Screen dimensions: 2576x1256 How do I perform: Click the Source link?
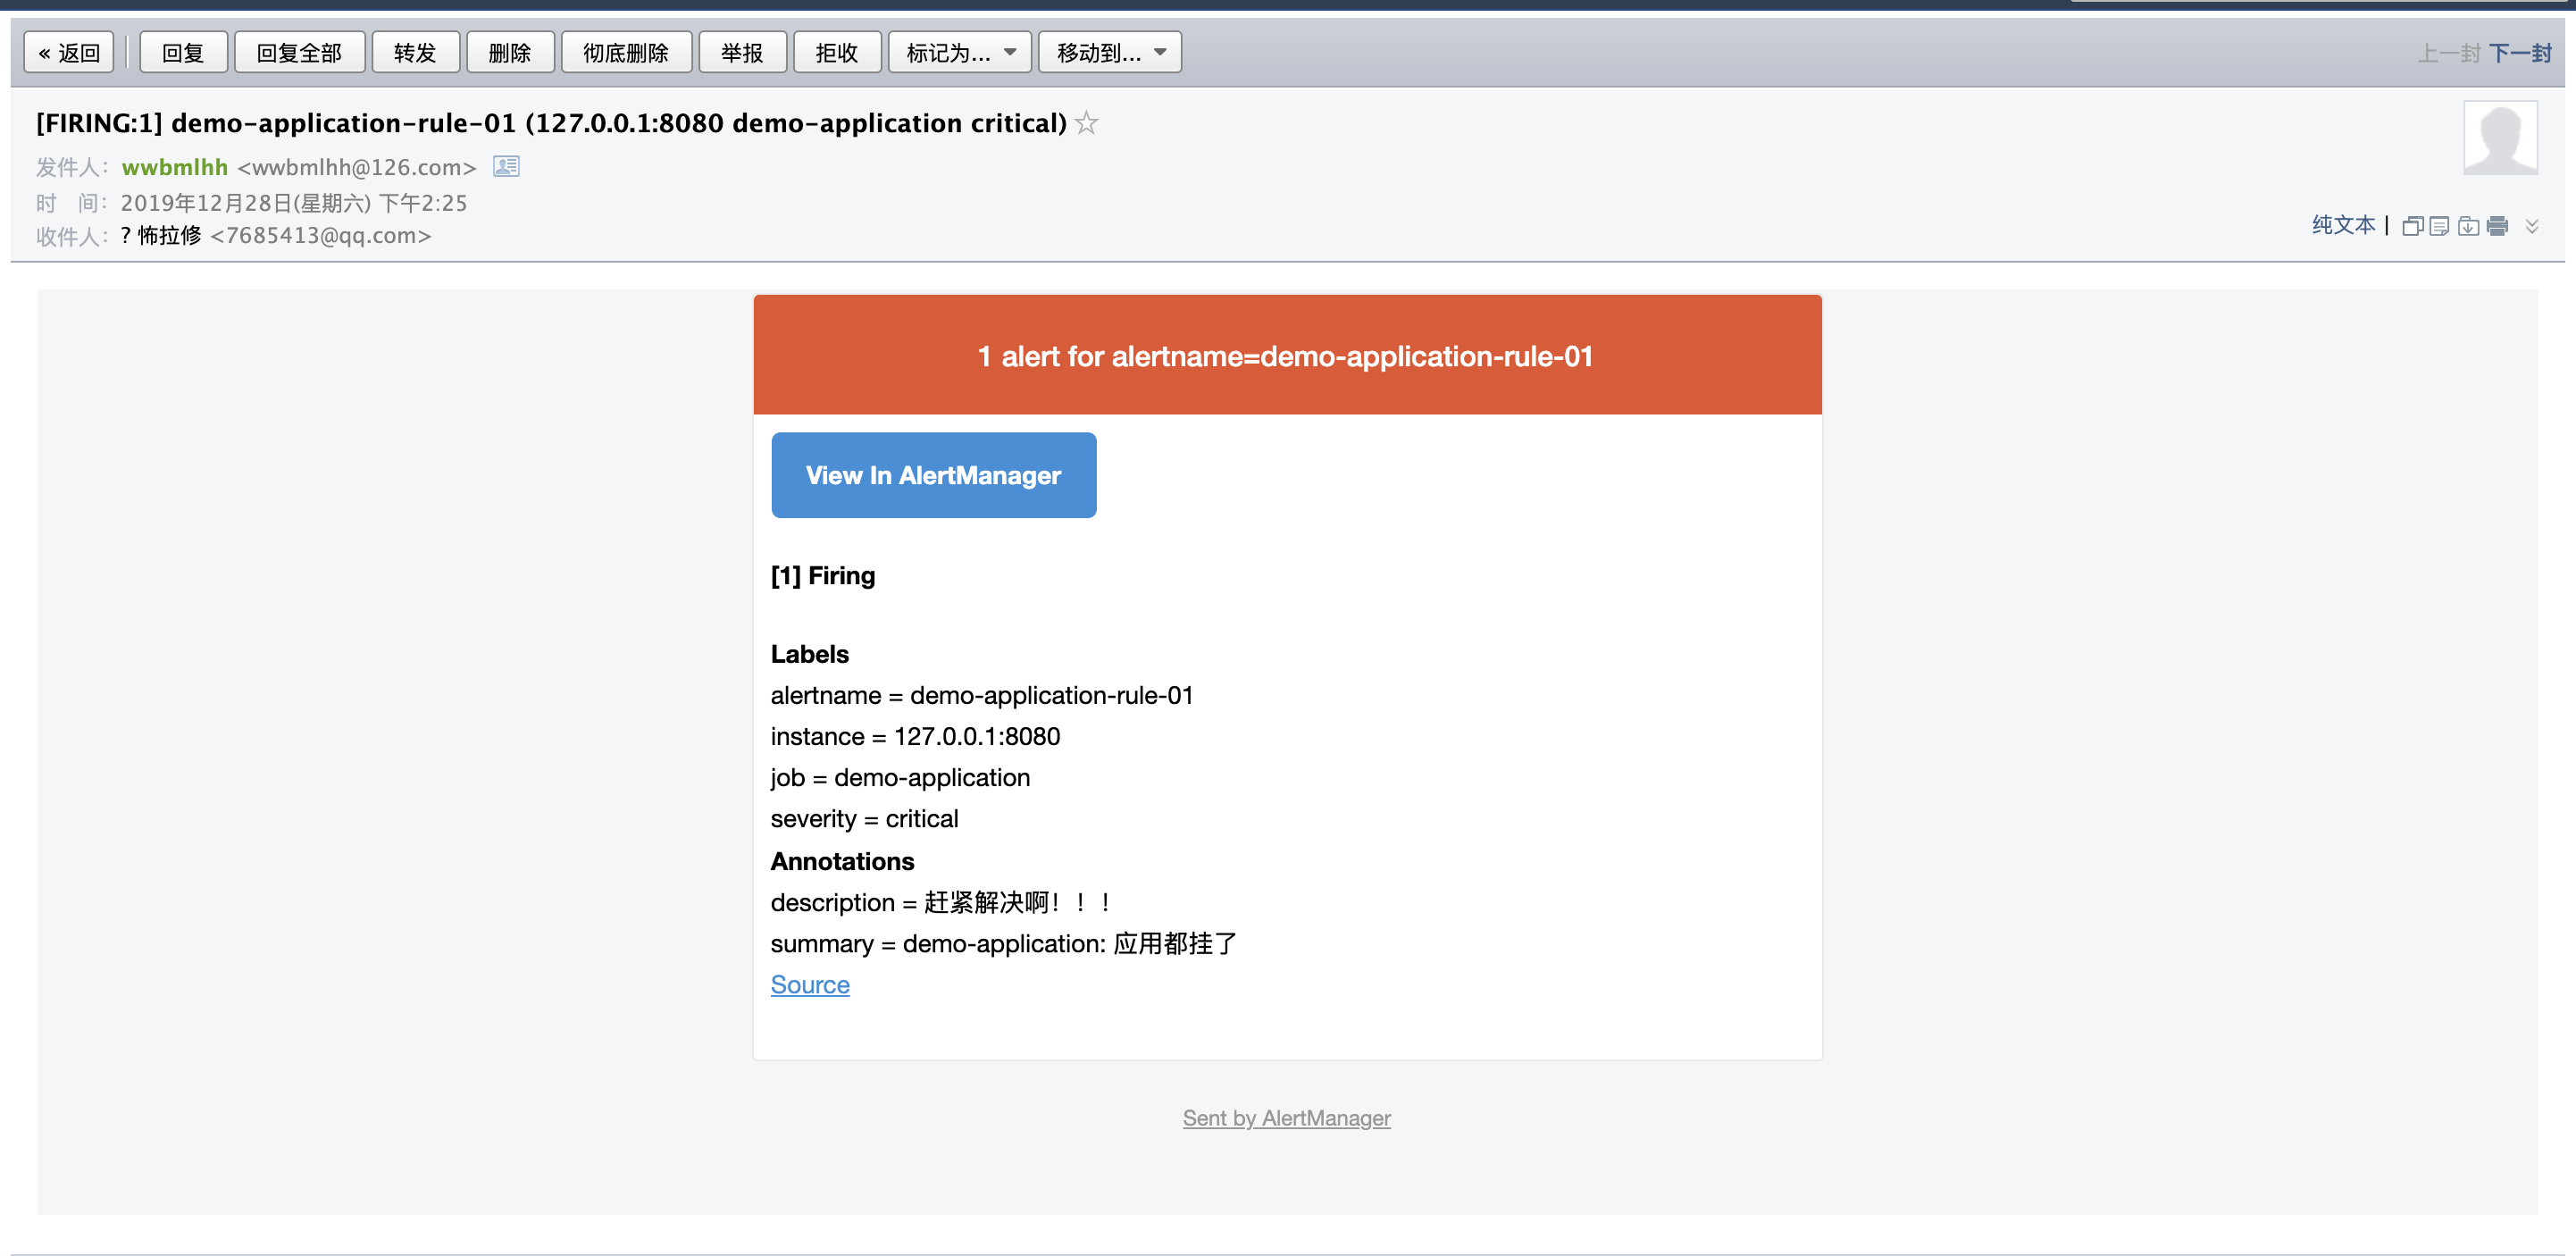810,984
